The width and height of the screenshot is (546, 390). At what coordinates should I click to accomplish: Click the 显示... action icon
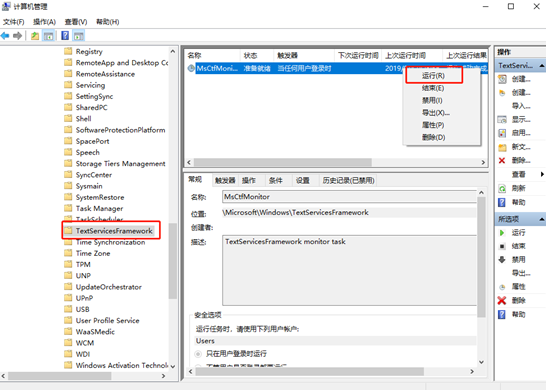pyautogui.click(x=502, y=120)
